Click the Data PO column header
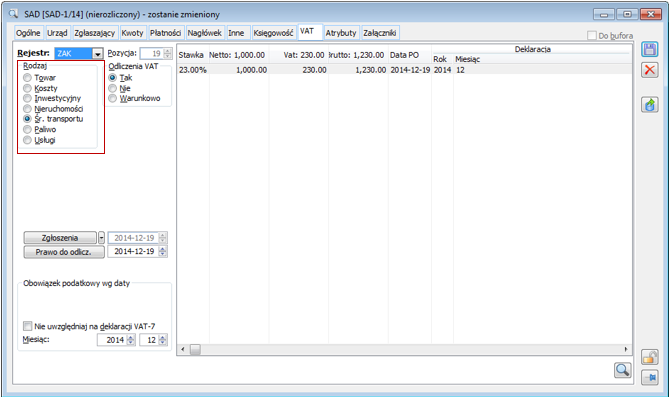This screenshot has height=397, width=669. click(x=410, y=55)
